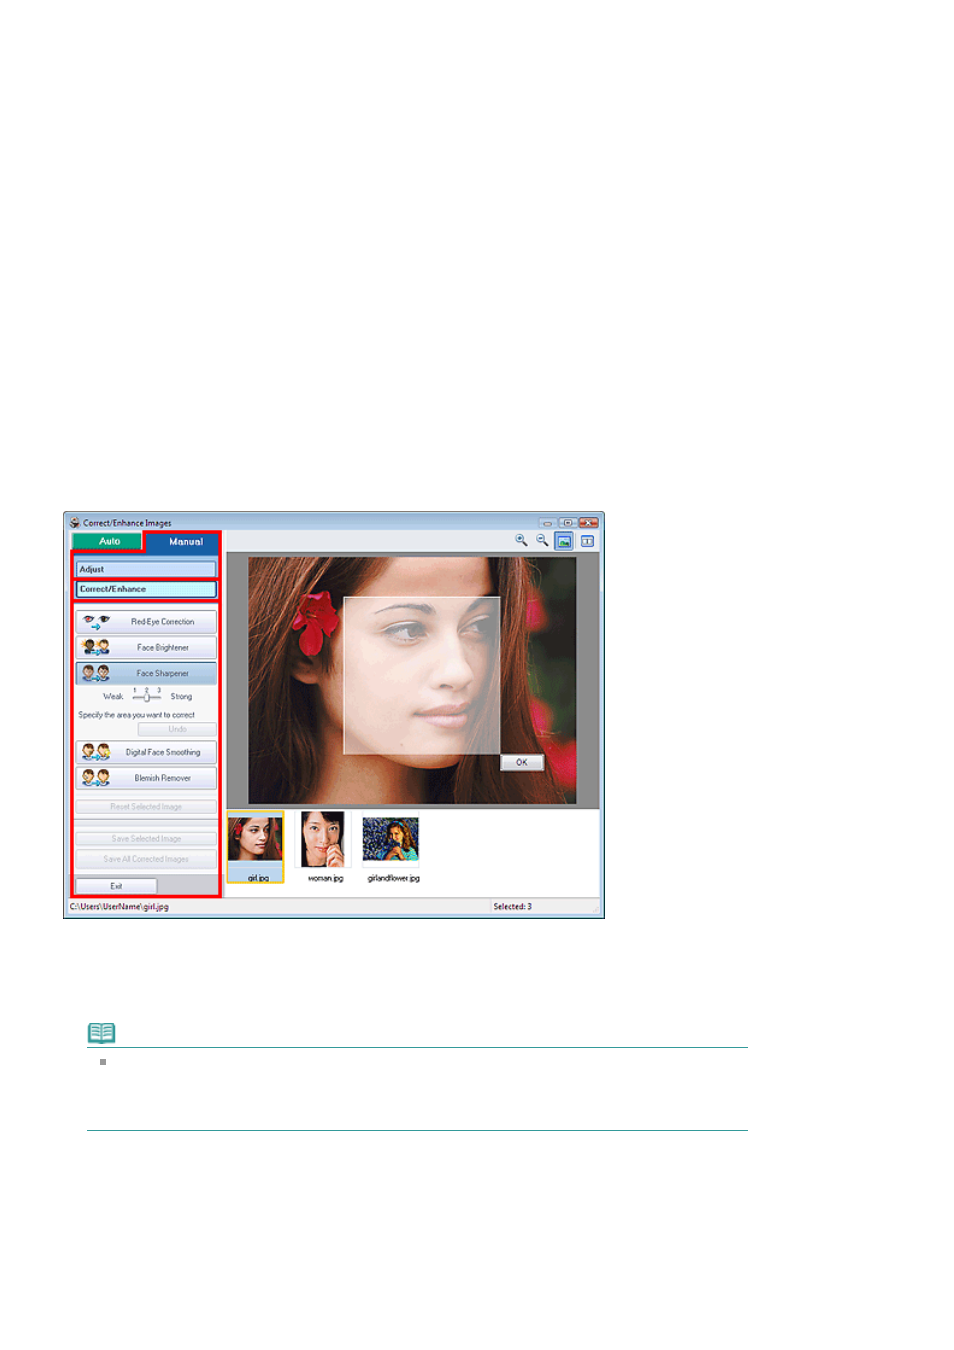Minimize the Correct/Enhance Images window

[547, 523]
